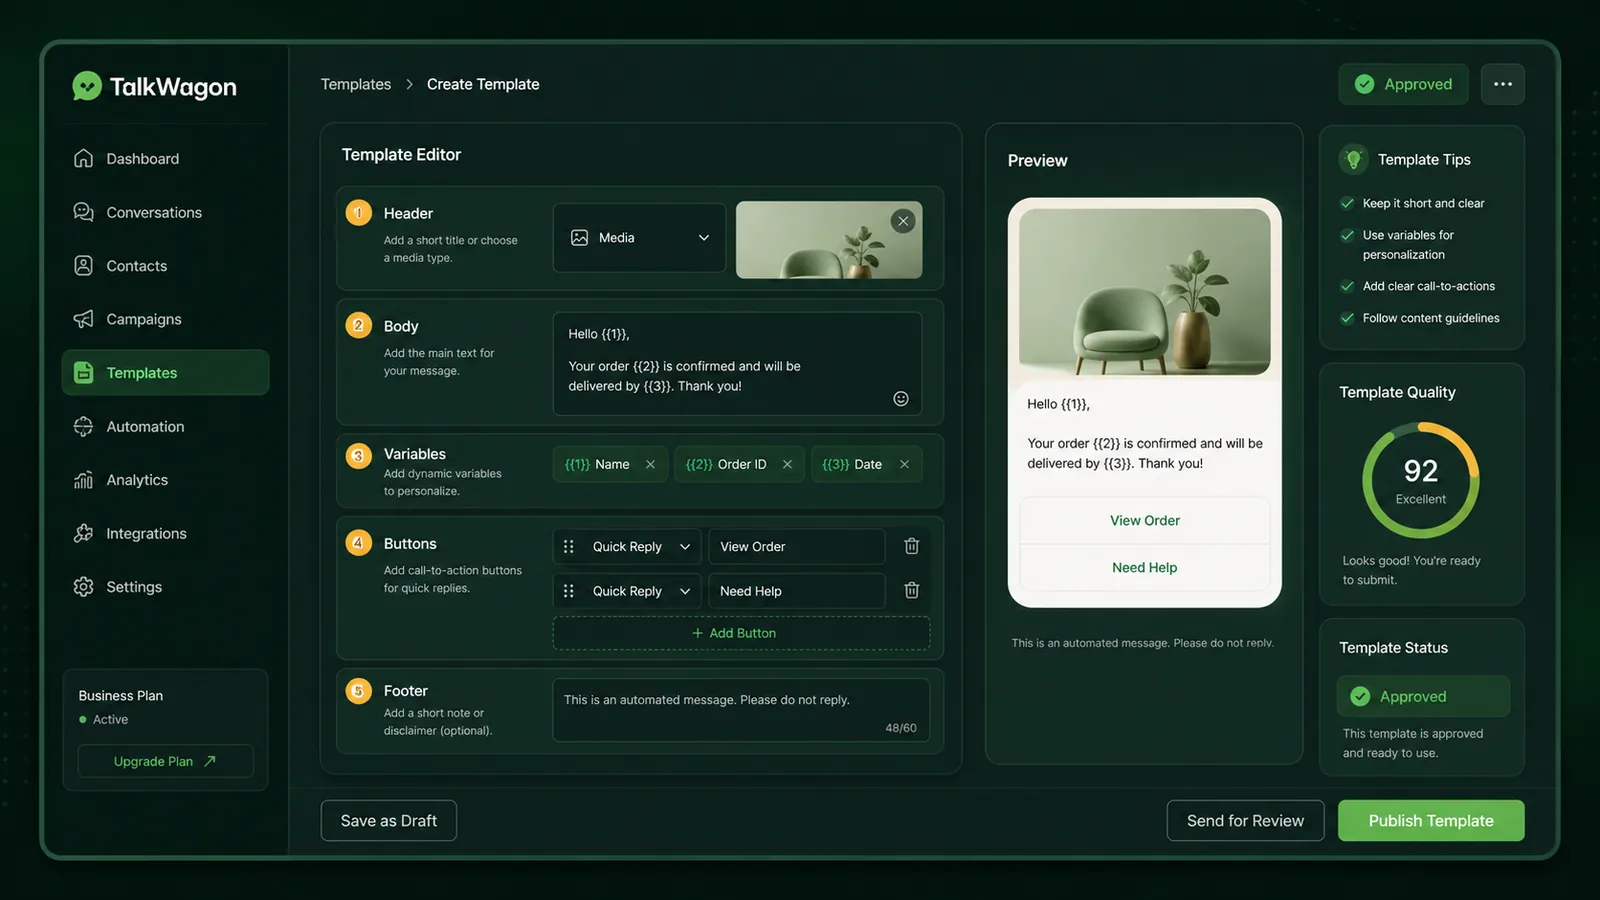Select Templates in the sidebar
The width and height of the screenshot is (1600, 900).
166,372
